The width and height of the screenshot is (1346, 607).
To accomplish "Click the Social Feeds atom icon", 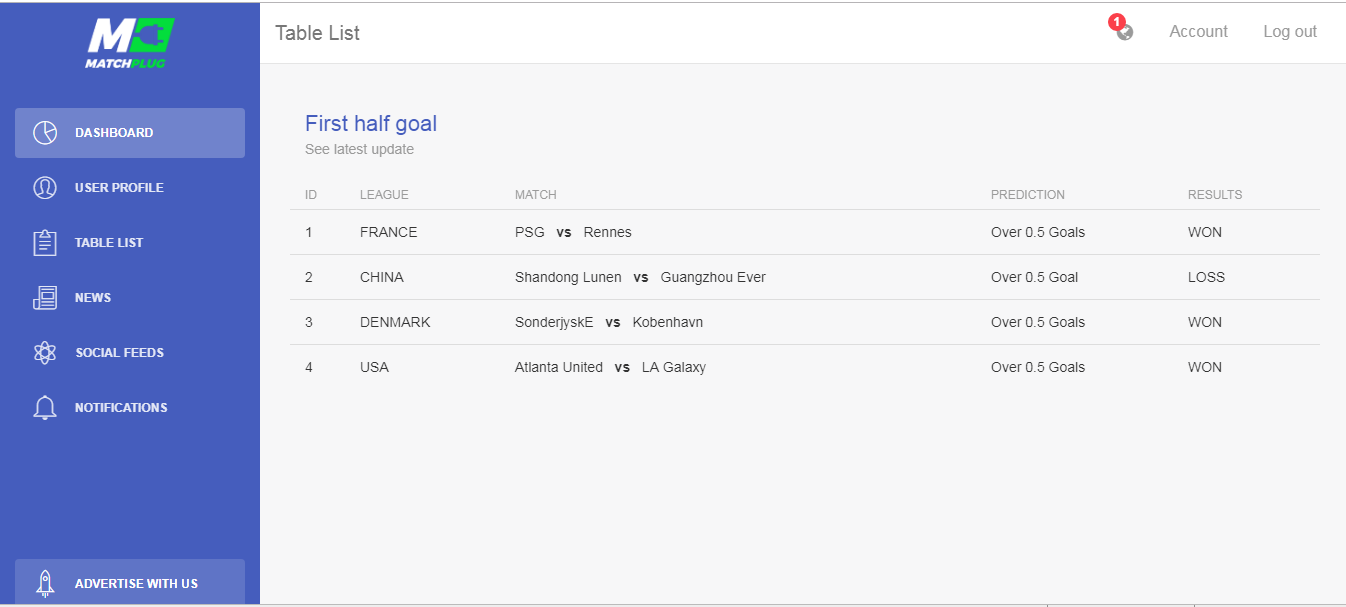I will pyautogui.click(x=45, y=353).
